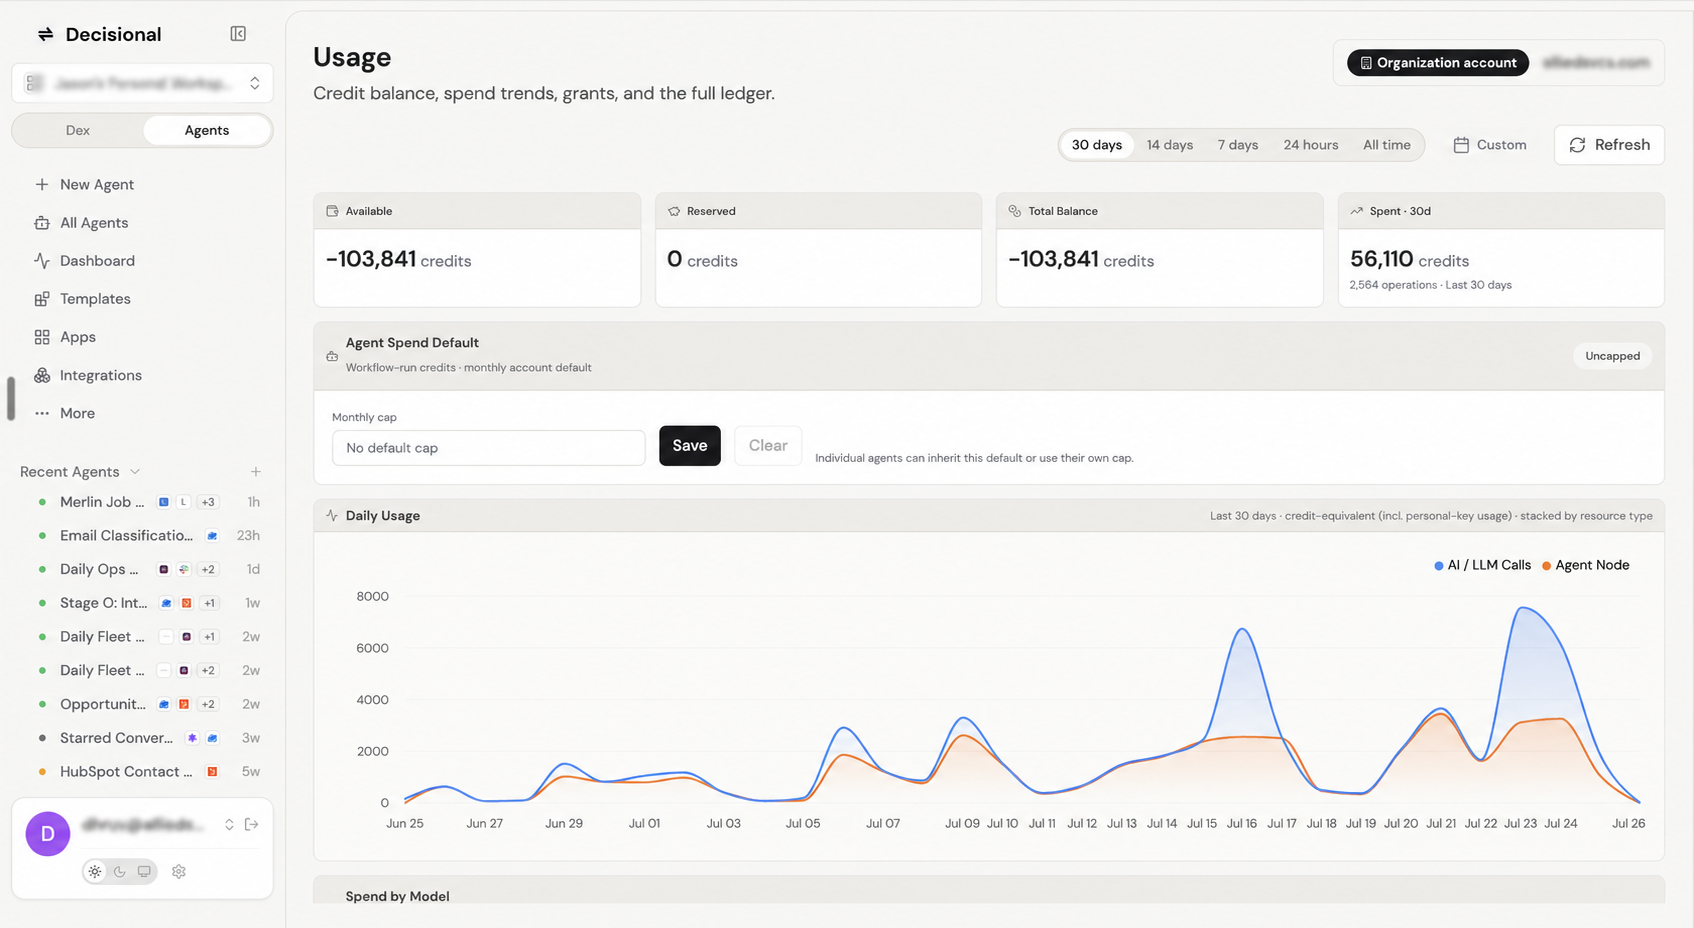The width and height of the screenshot is (1694, 928).
Task: Click the Clear button
Action: click(x=768, y=446)
